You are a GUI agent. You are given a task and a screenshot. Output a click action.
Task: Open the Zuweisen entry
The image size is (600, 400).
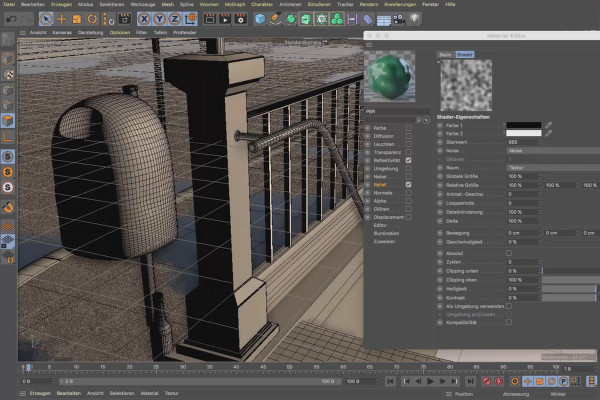pos(384,242)
